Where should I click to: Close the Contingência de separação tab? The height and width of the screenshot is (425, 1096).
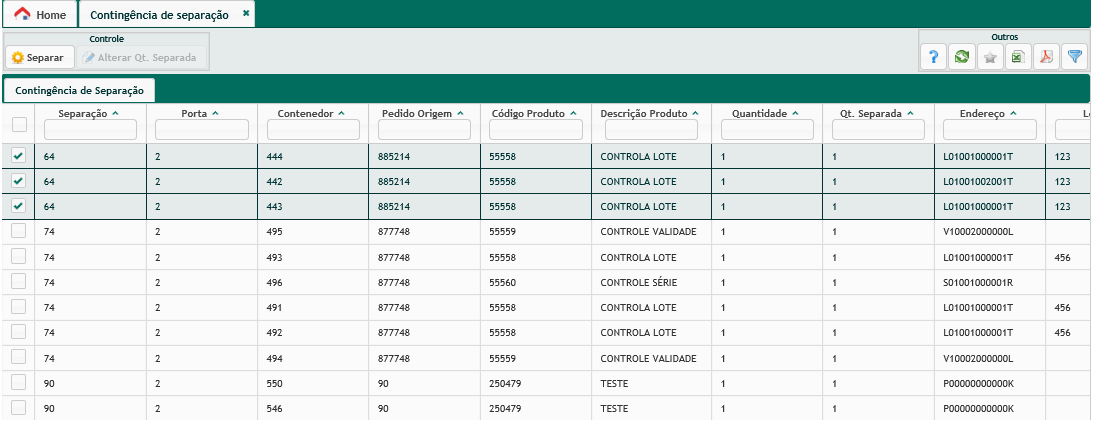point(246,14)
